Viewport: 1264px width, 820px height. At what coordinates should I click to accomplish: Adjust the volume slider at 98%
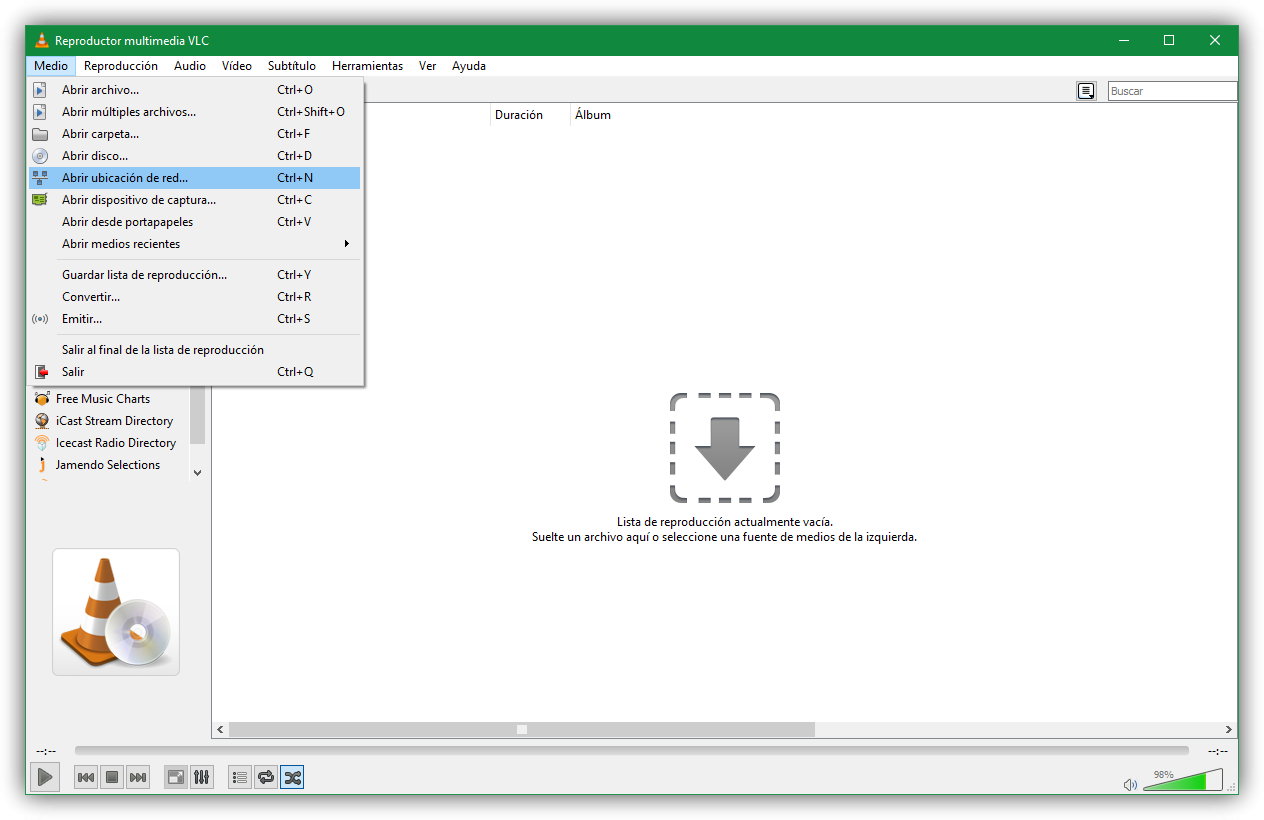[1183, 780]
